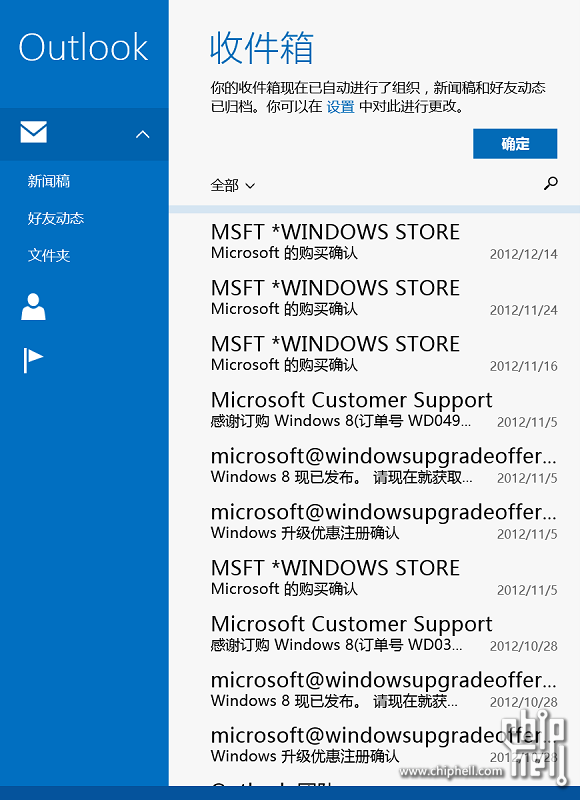Click the 确定 button
Screen dimensions: 580x800
pos(515,144)
